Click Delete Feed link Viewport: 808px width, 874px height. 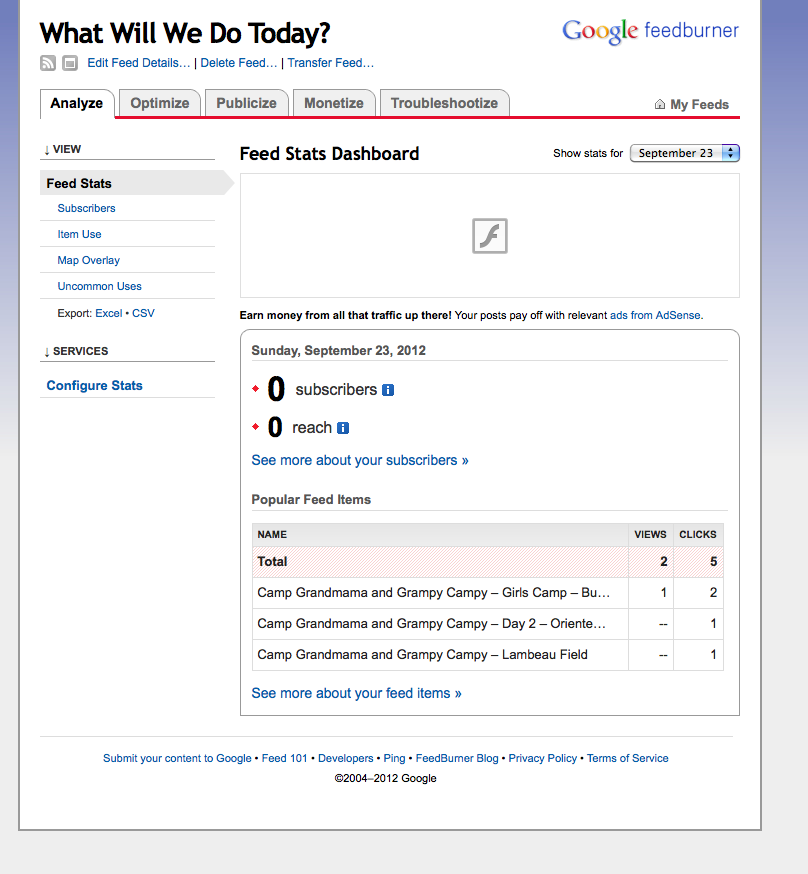(x=238, y=63)
